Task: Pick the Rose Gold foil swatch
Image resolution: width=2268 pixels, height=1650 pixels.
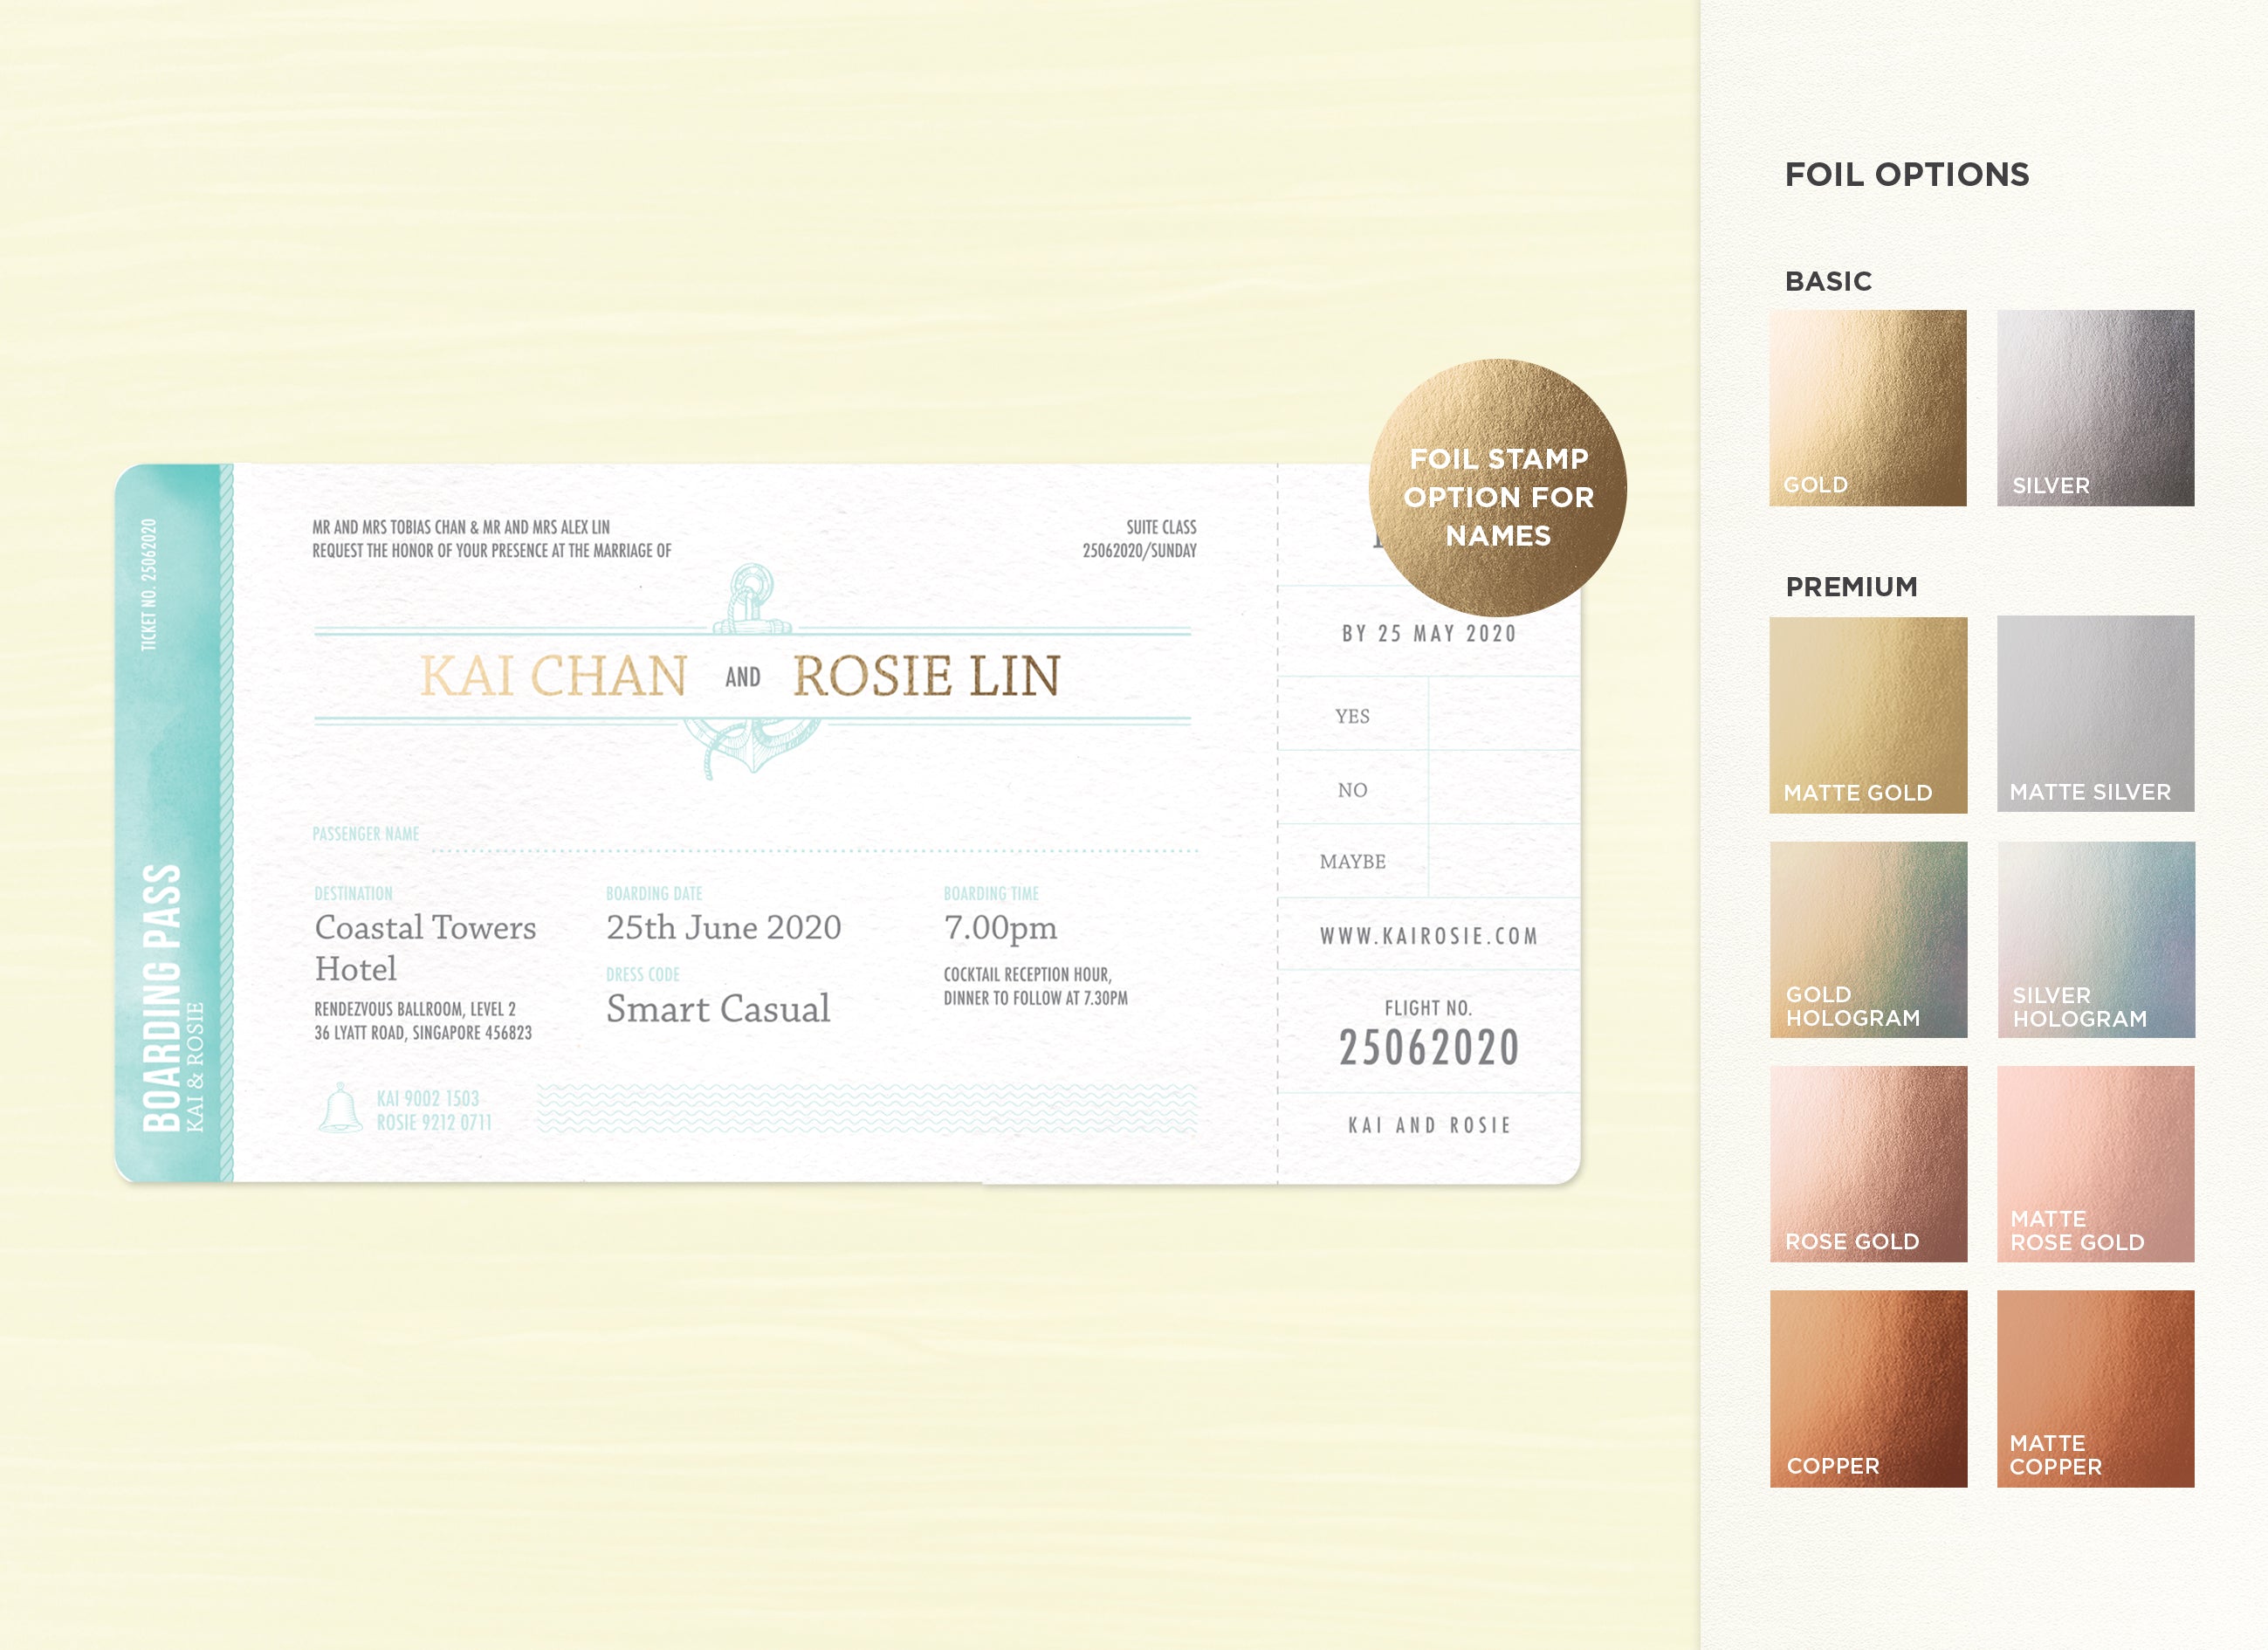Action: coord(1867,1163)
